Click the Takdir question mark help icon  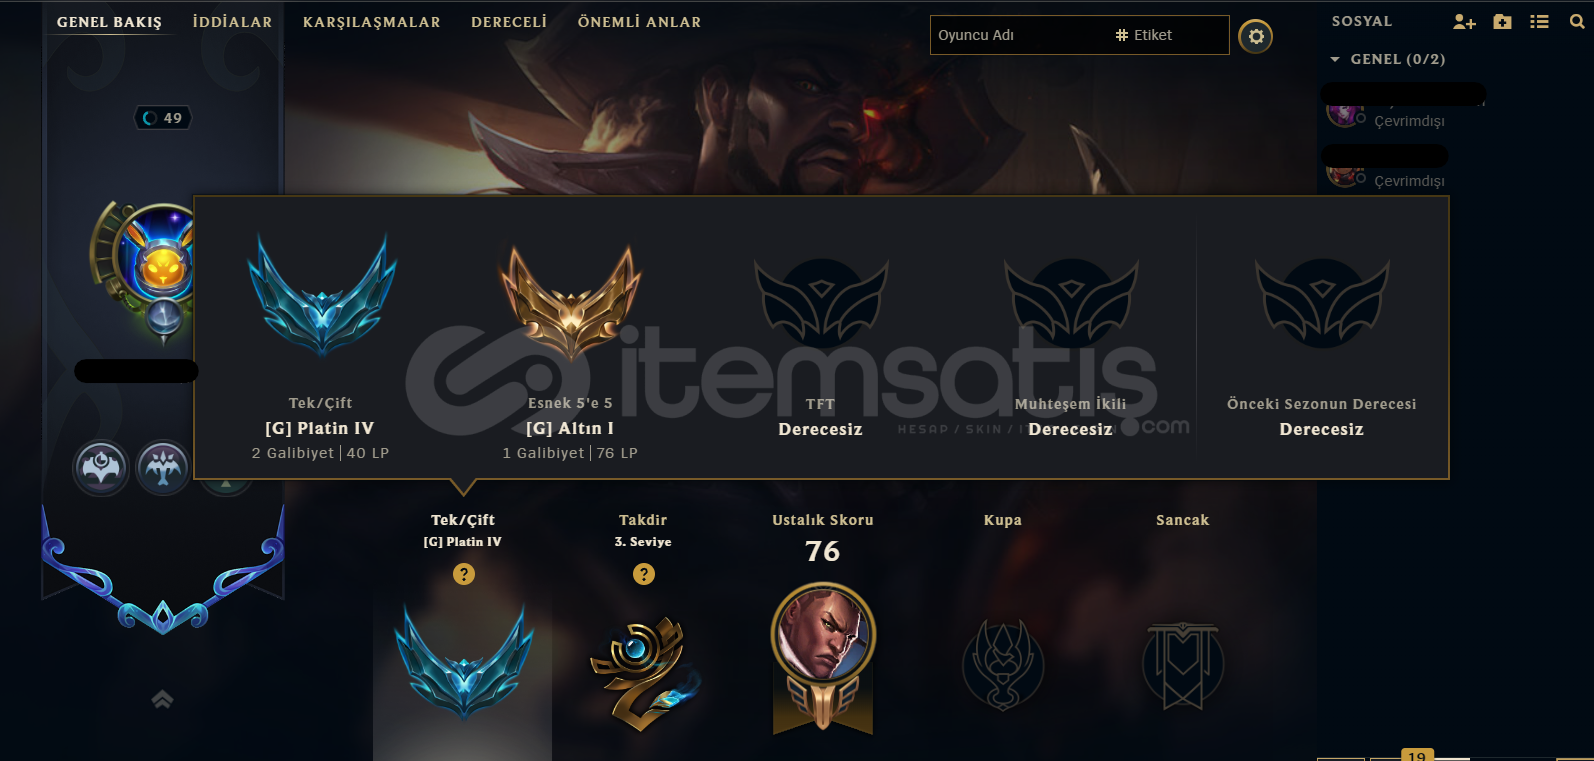644,574
